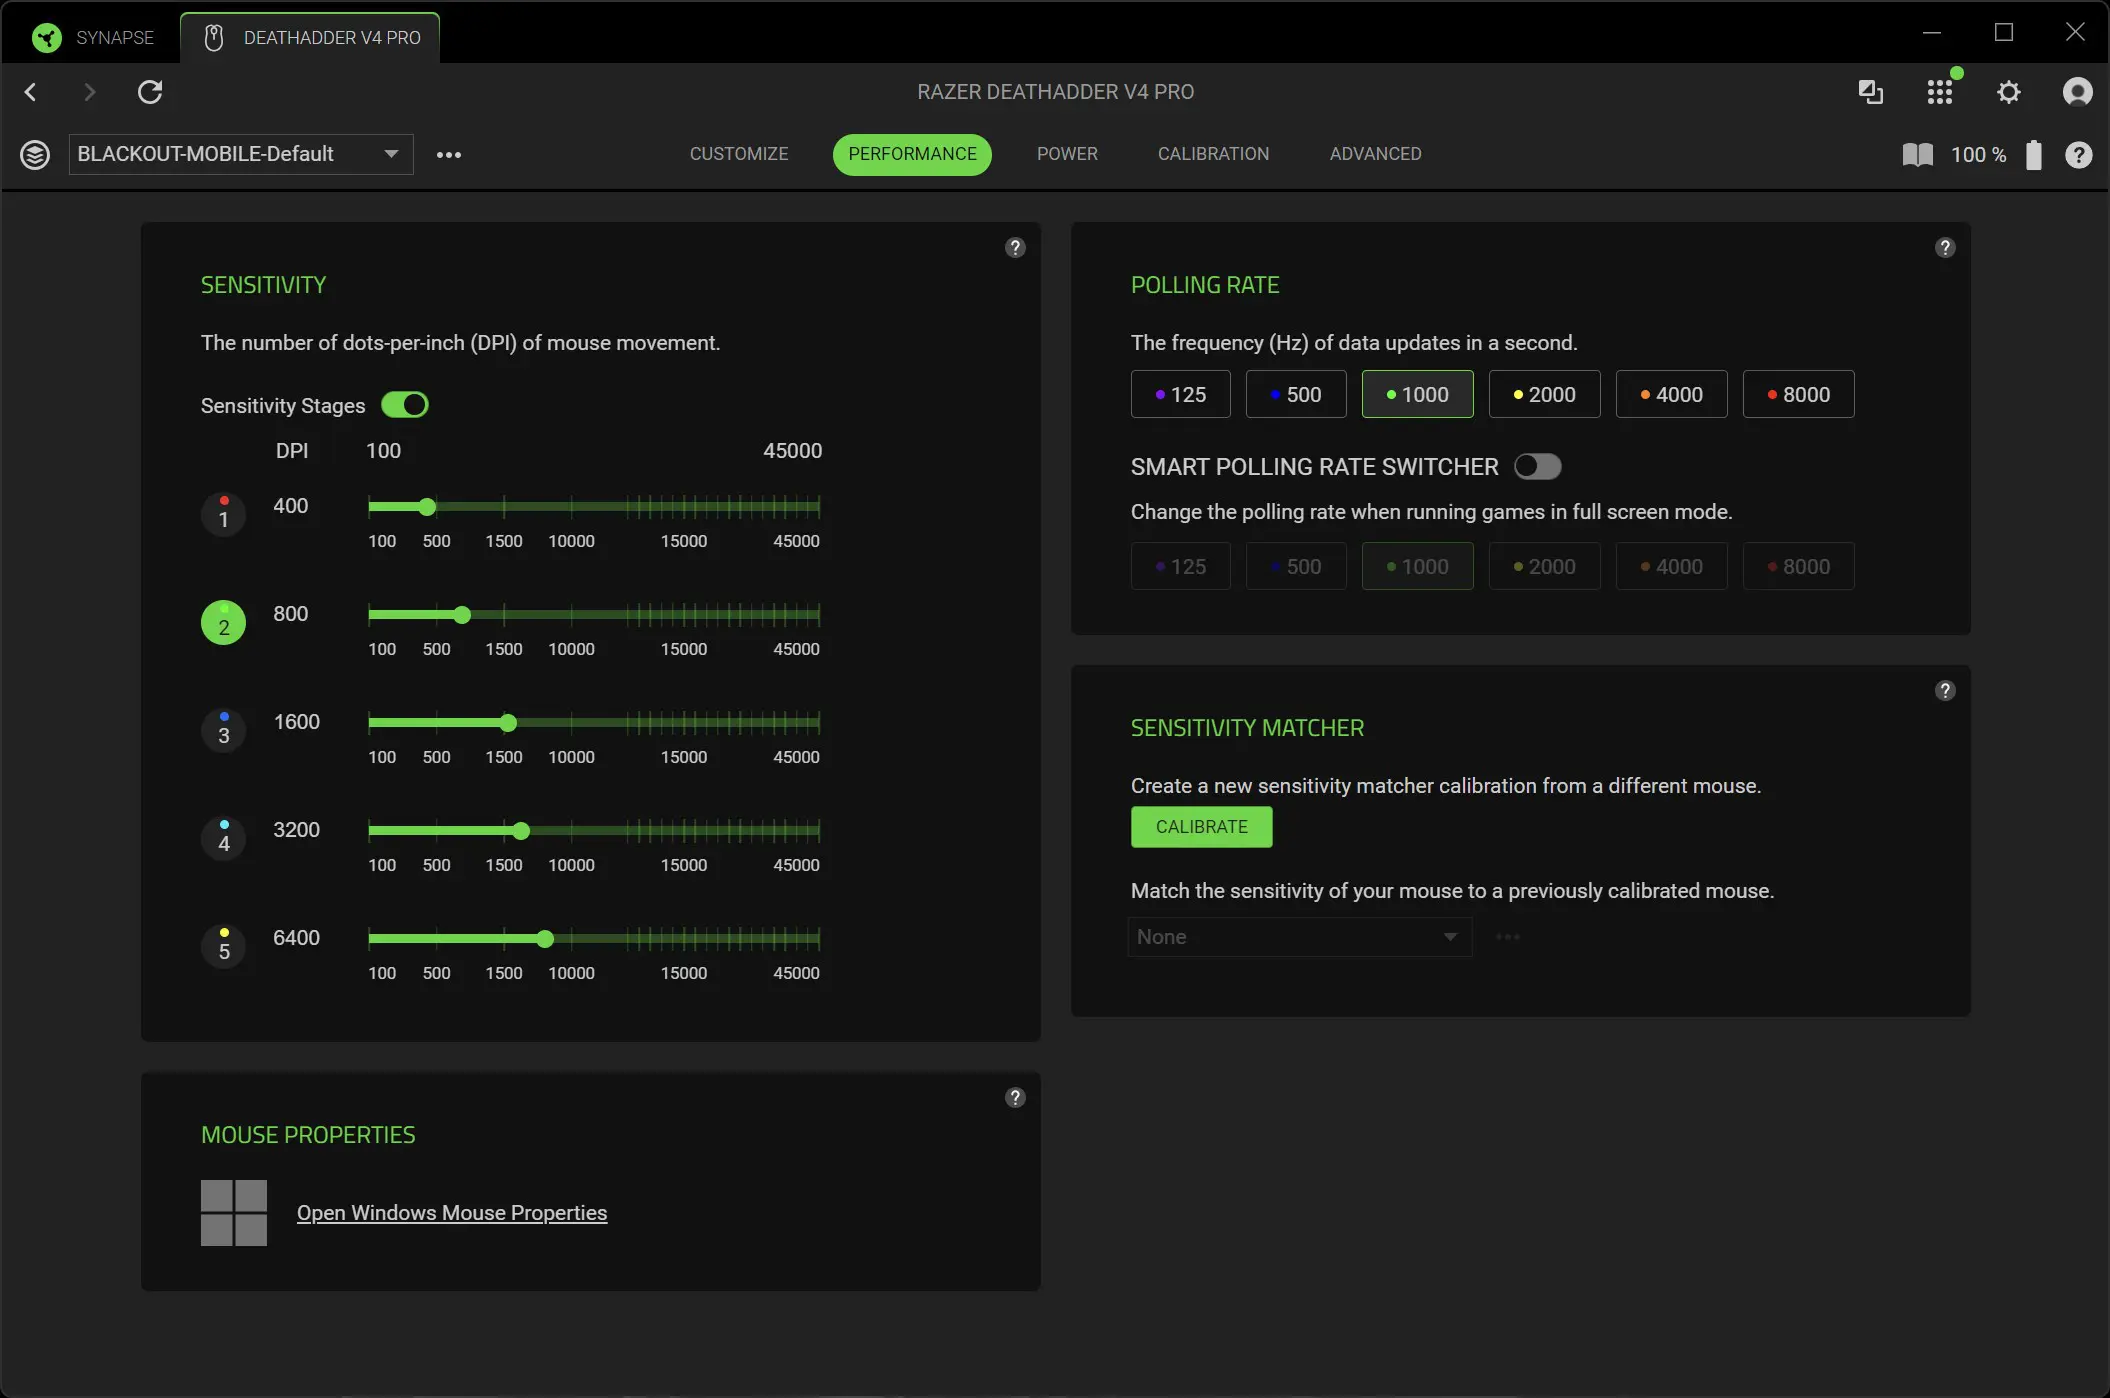Screen dimensions: 2110x1398
Task: Open Polling Rate panel help icon
Action: (1945, 248)
